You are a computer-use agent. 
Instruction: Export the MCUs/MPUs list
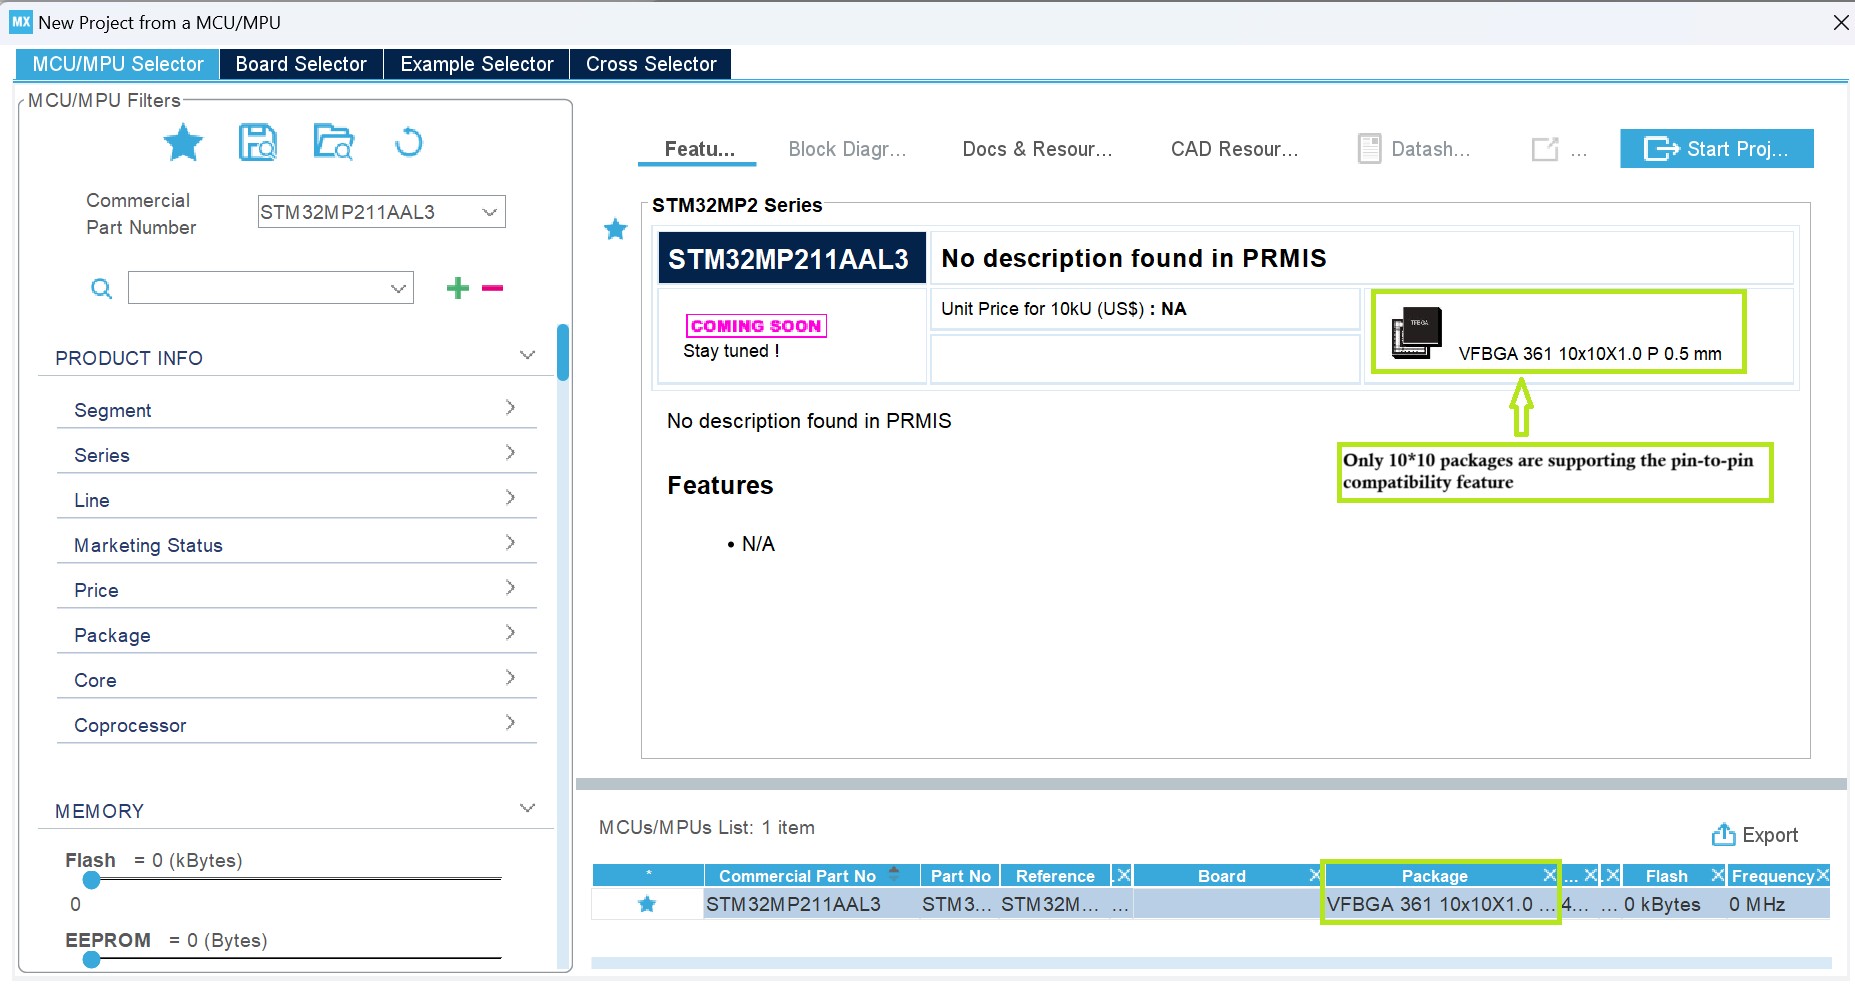(1755, 835)
